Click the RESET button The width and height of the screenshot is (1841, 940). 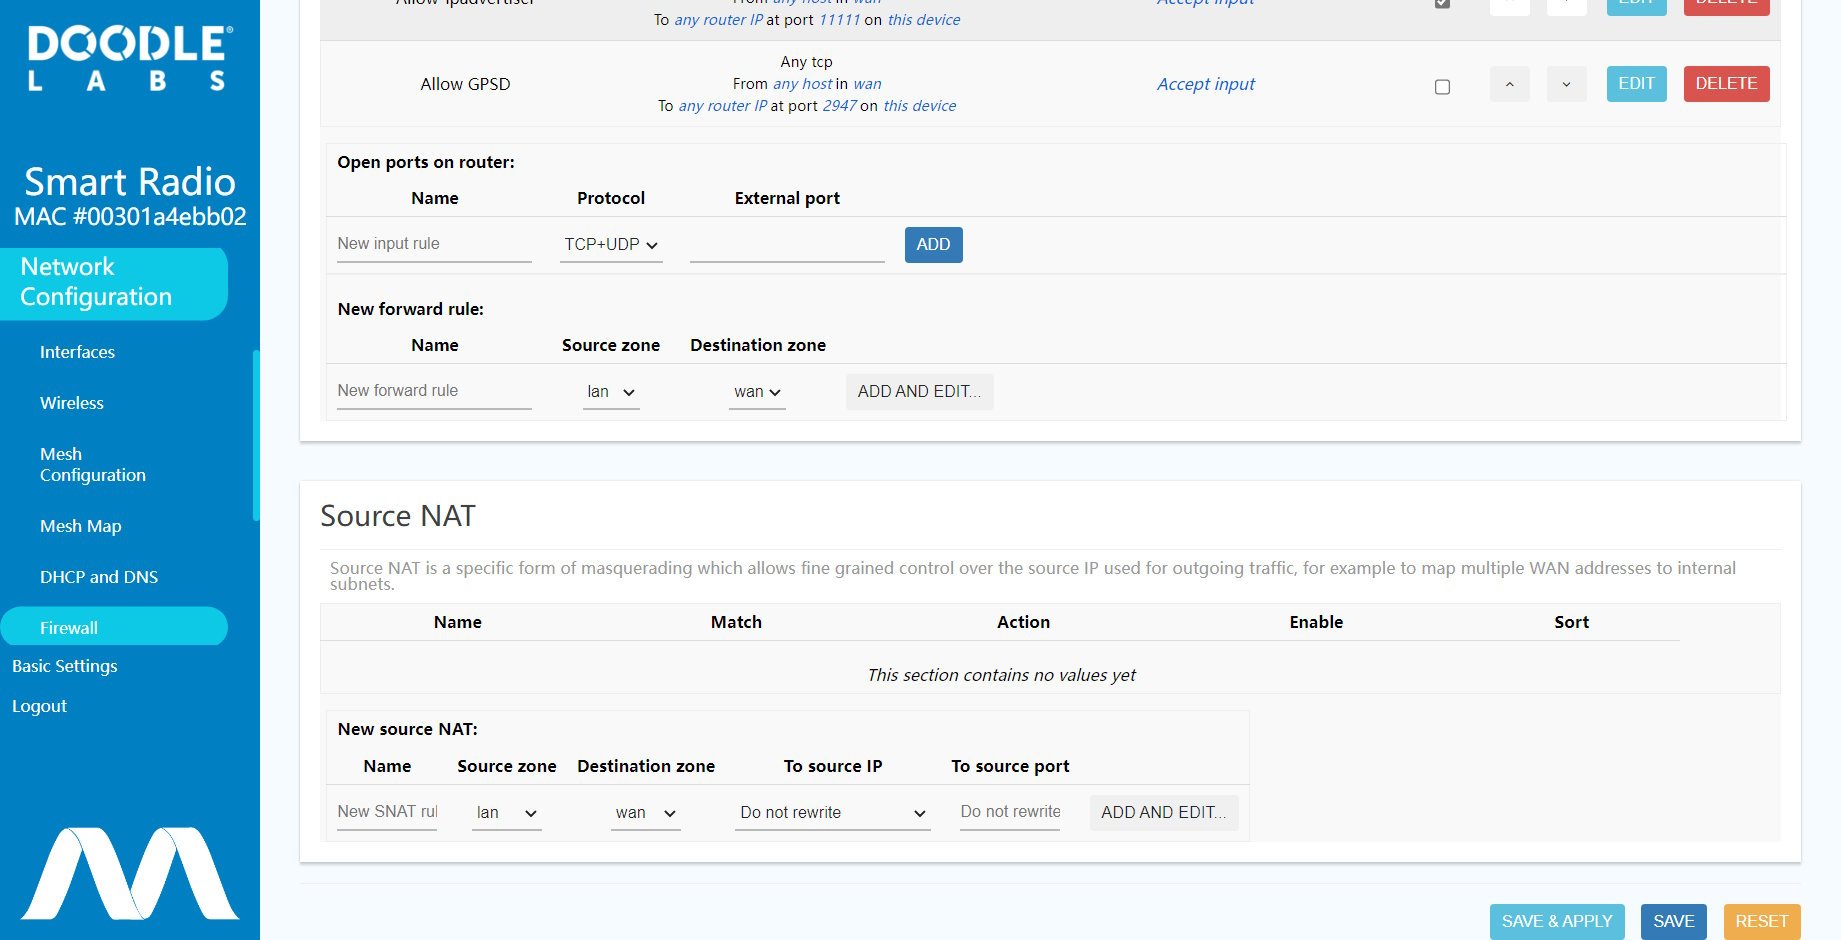pyautogui.click(x=1762, y=922)
